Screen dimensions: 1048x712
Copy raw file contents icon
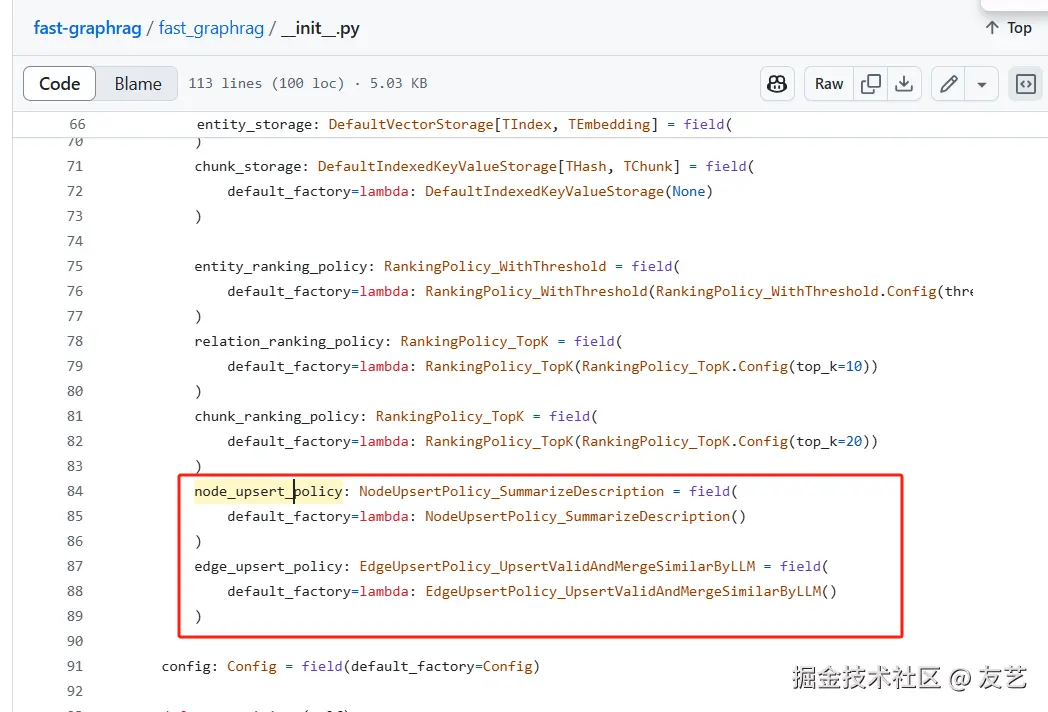(x=870, y=84)
